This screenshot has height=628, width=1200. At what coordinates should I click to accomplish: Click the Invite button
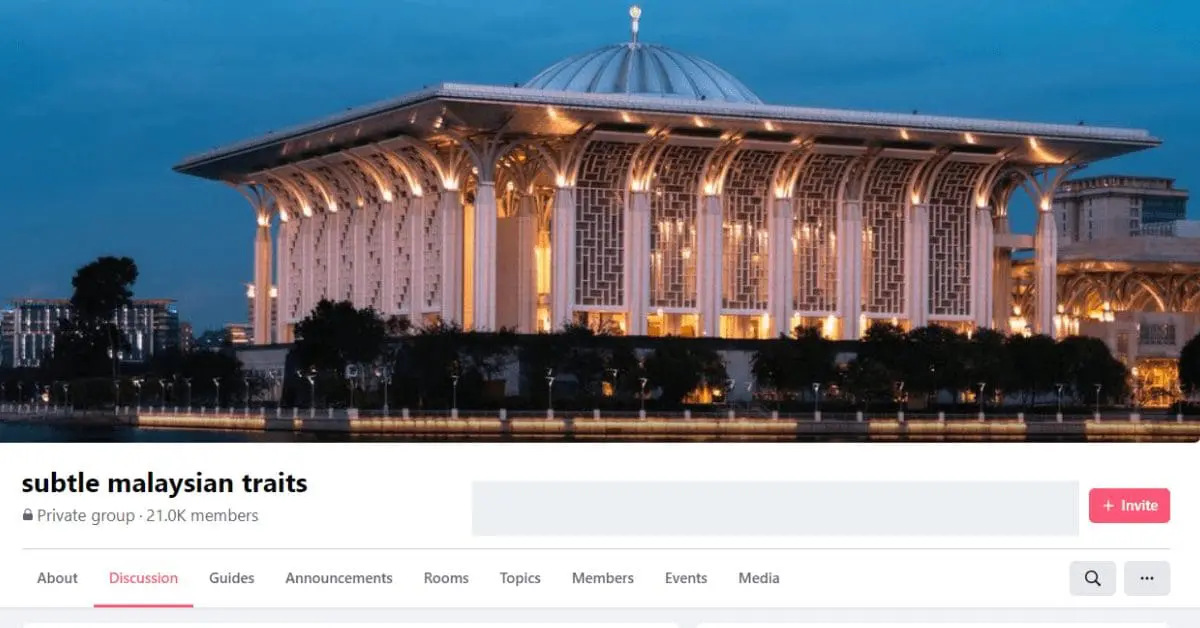pyautogui.click(x=1129, y=506)
